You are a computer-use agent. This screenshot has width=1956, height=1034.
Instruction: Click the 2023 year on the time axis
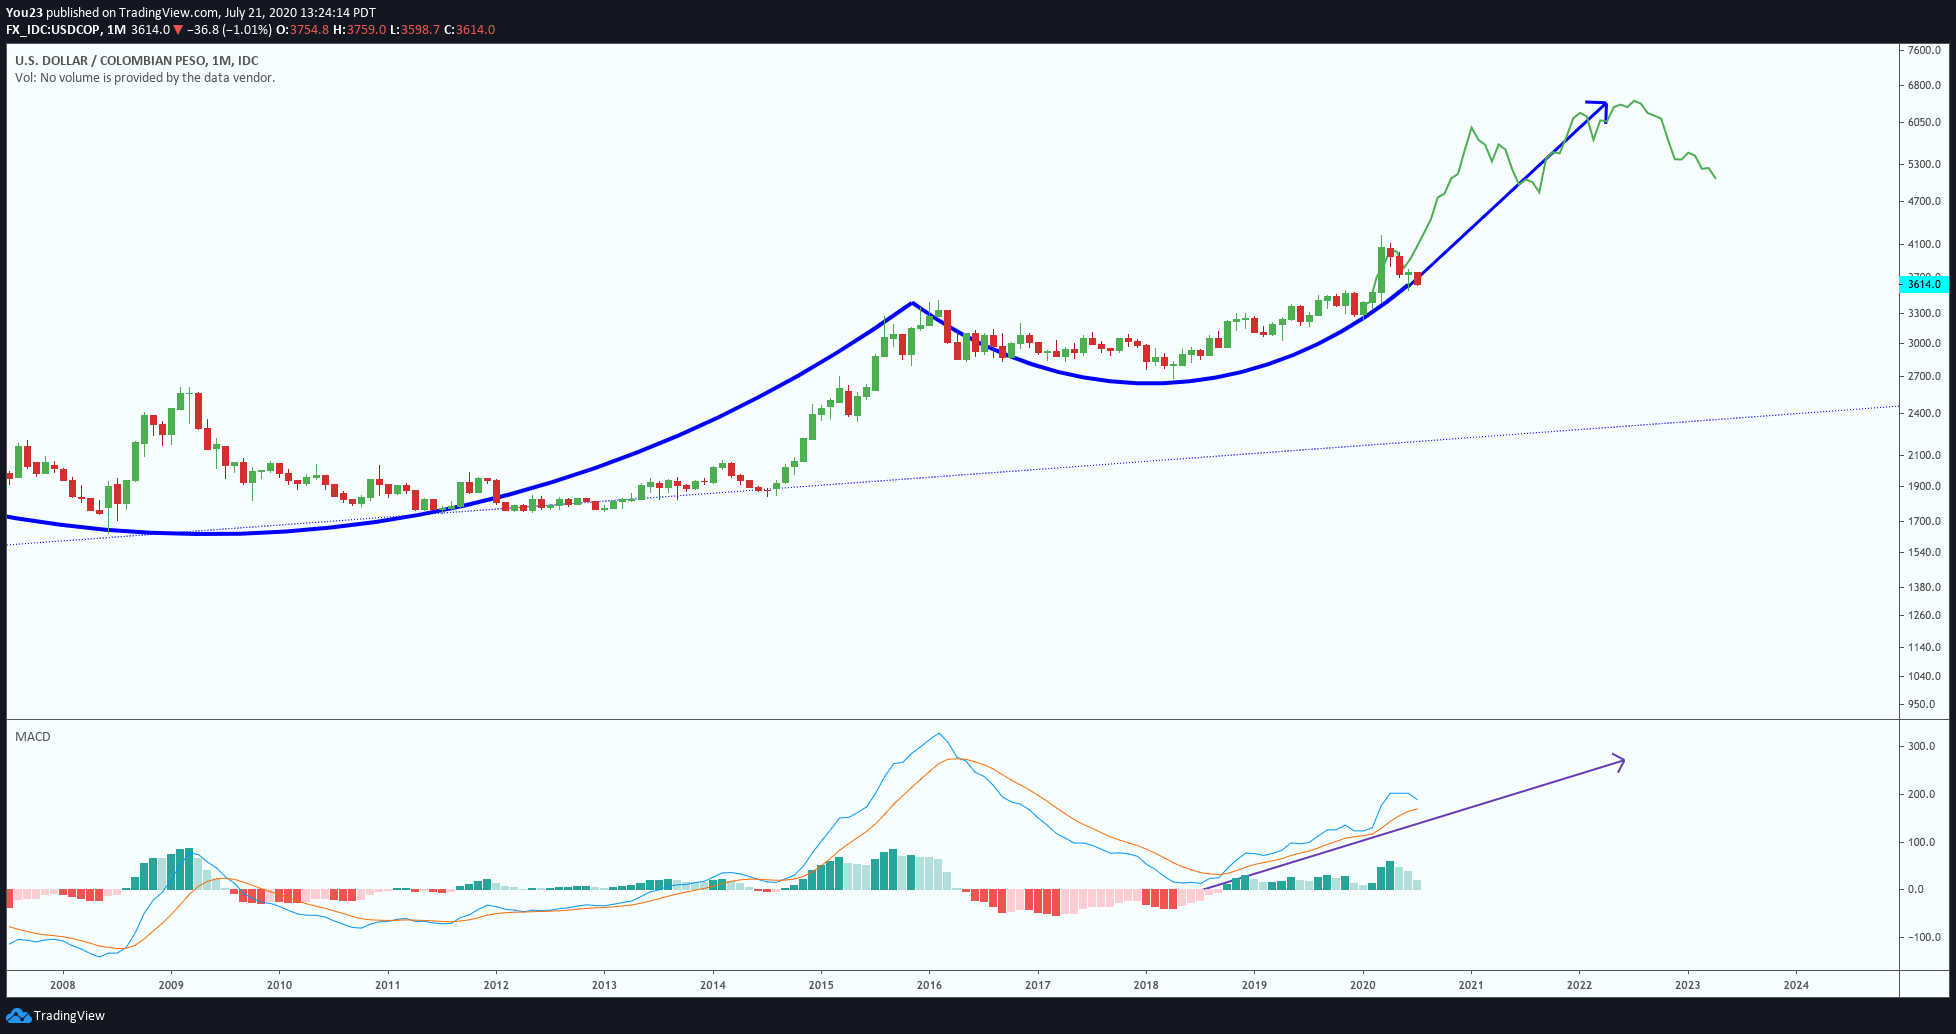click(1688, 985)
